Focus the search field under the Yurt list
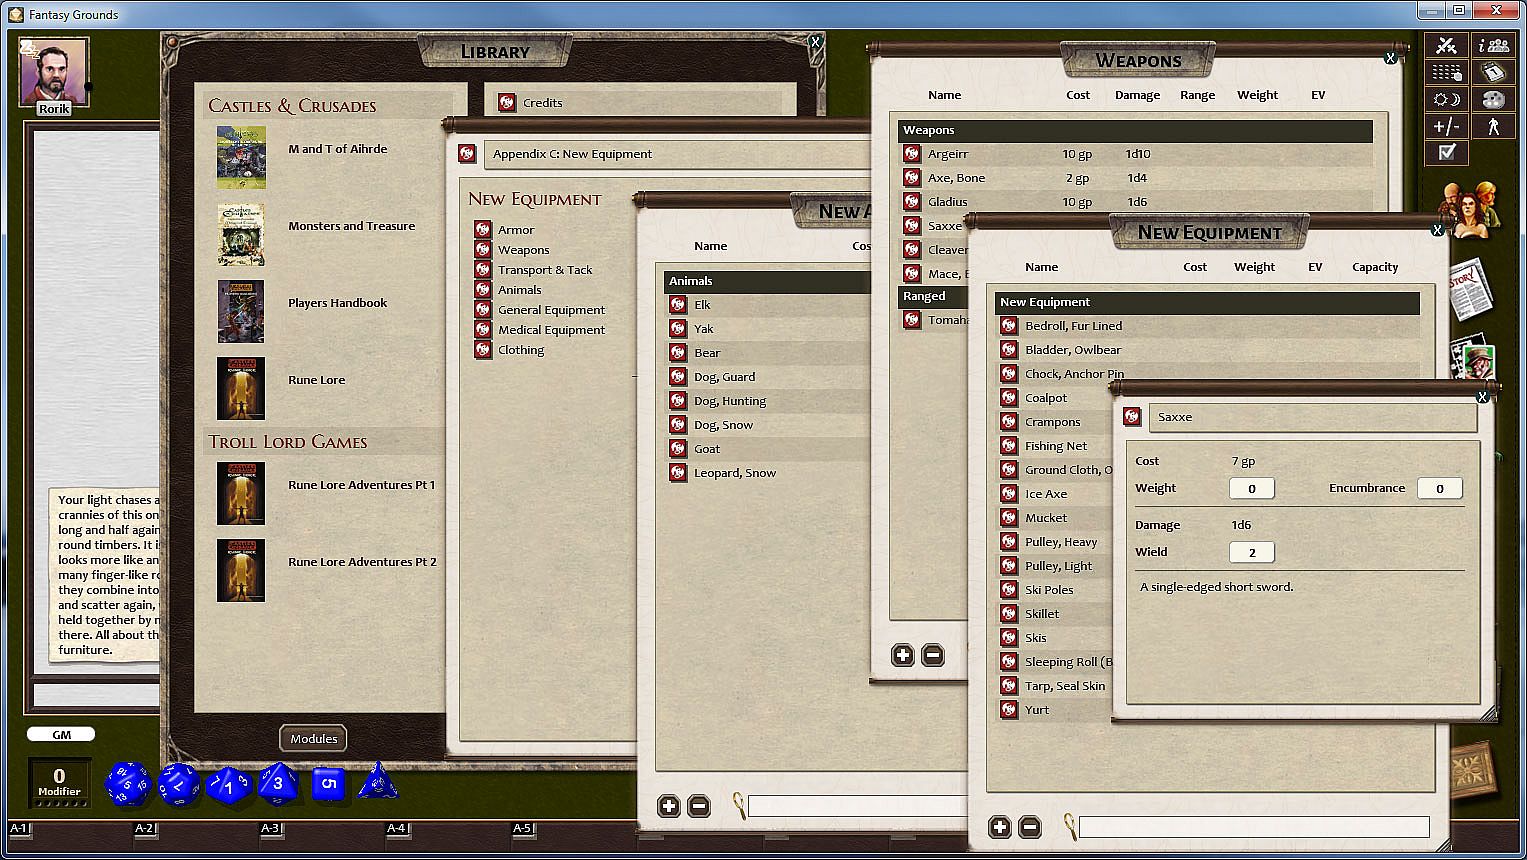Viewport: 1527px width, 860px height. [x=1254, y=826]
